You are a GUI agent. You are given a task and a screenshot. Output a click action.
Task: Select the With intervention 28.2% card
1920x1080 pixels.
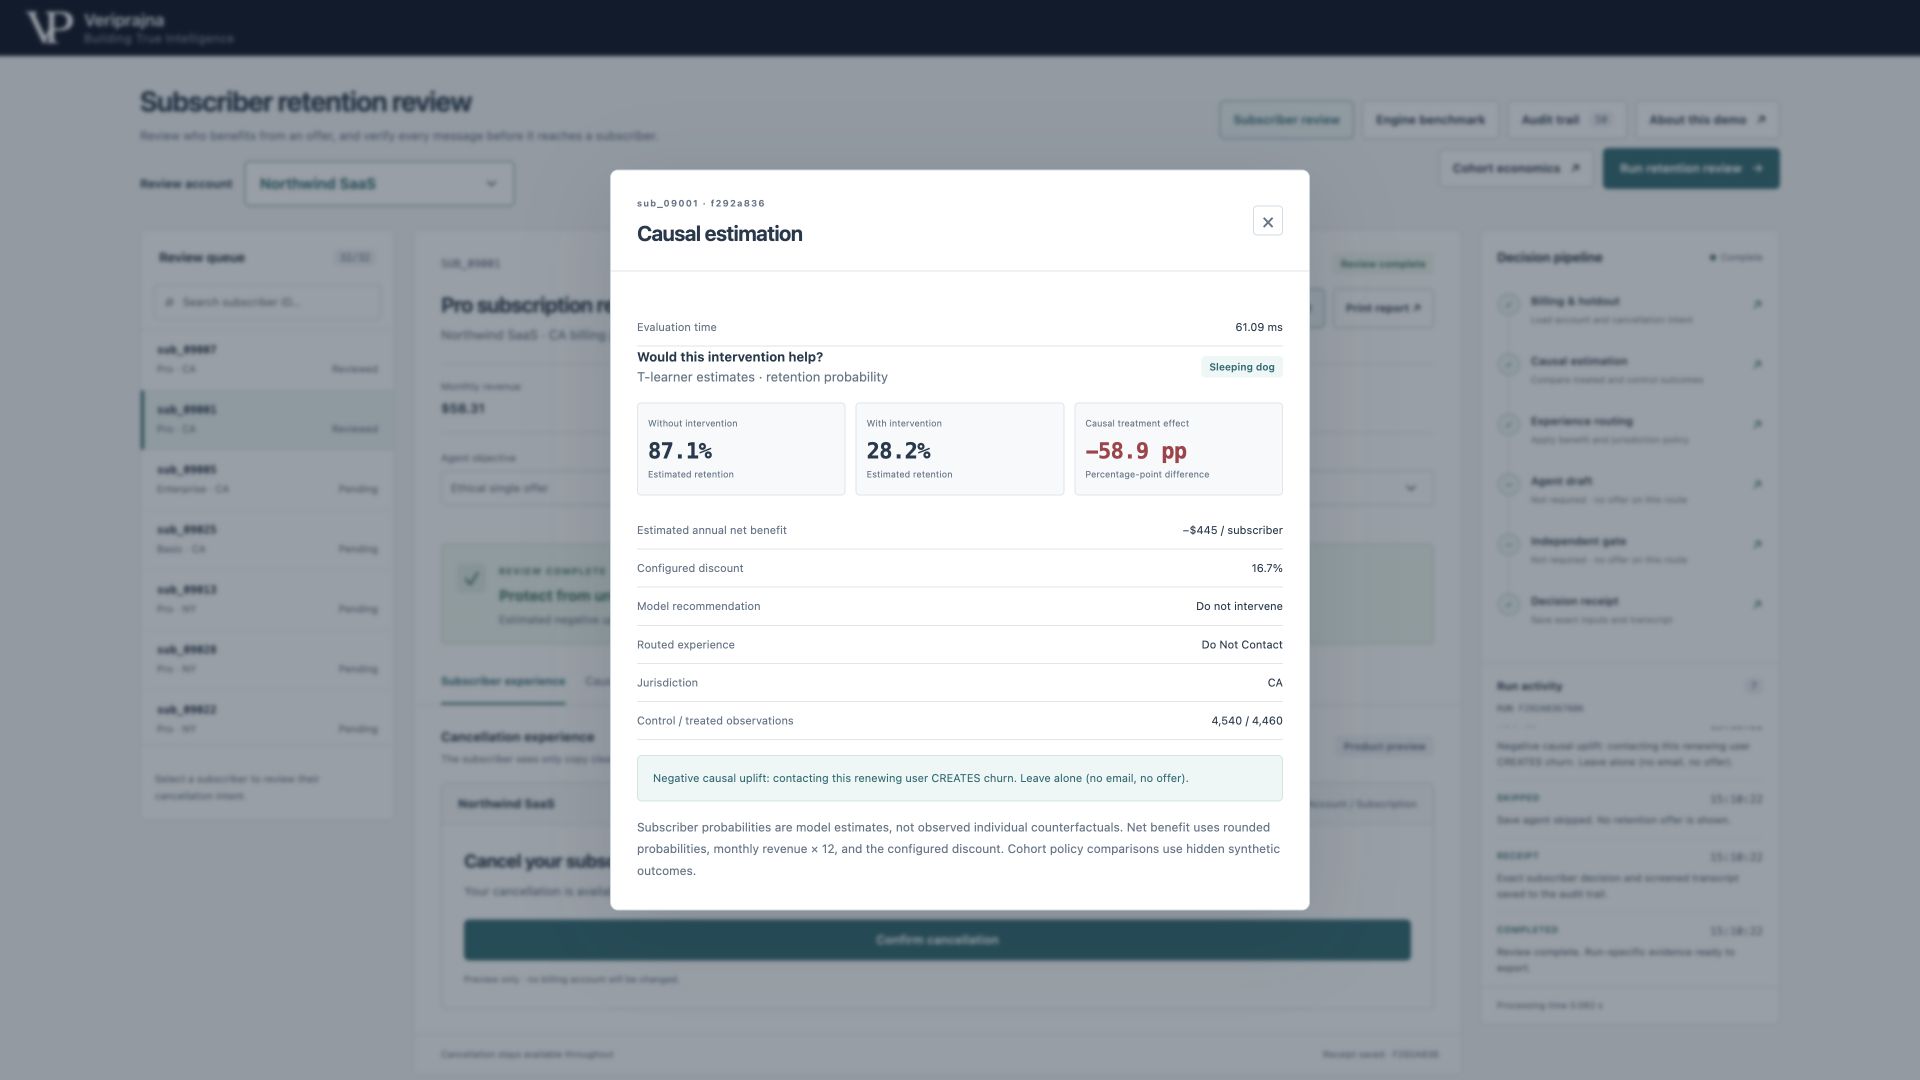pos(959,449)
